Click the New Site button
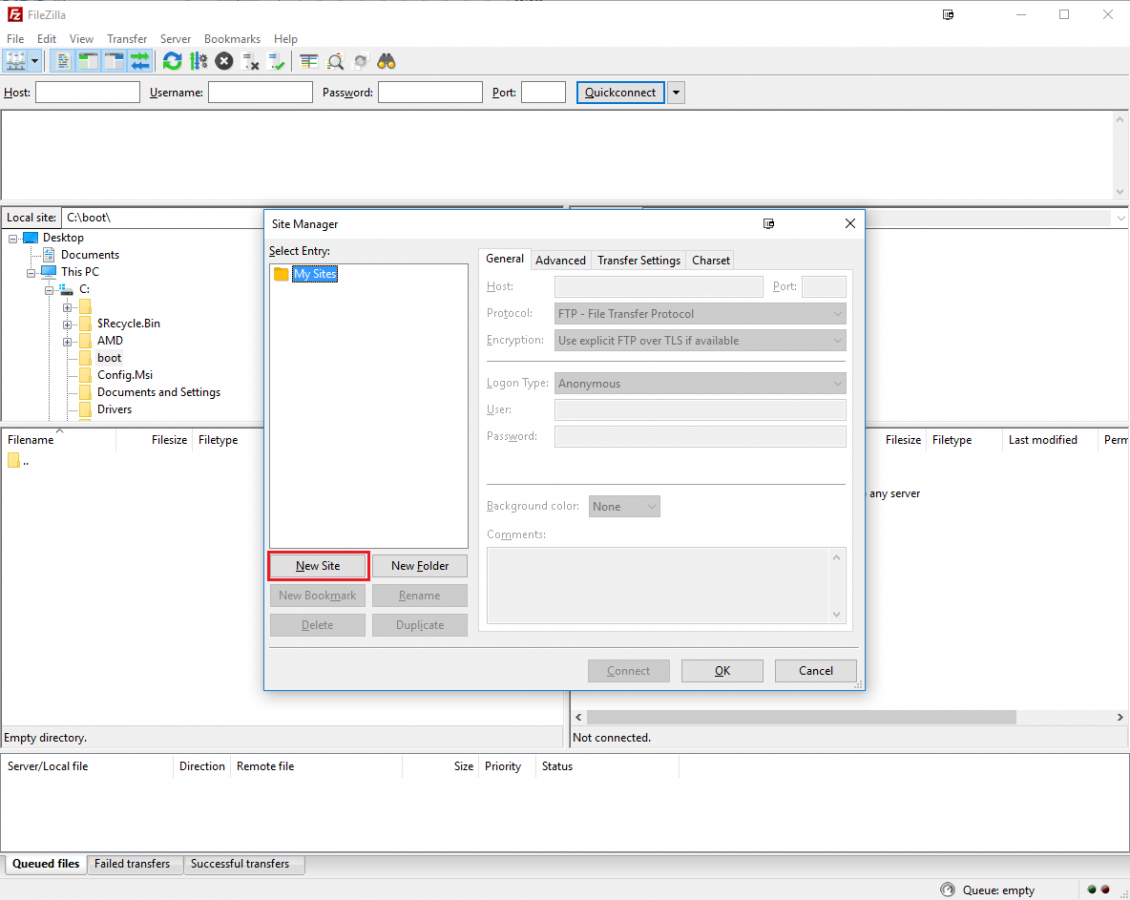This screenshot has height=900, width=1130. click(318, 566)
